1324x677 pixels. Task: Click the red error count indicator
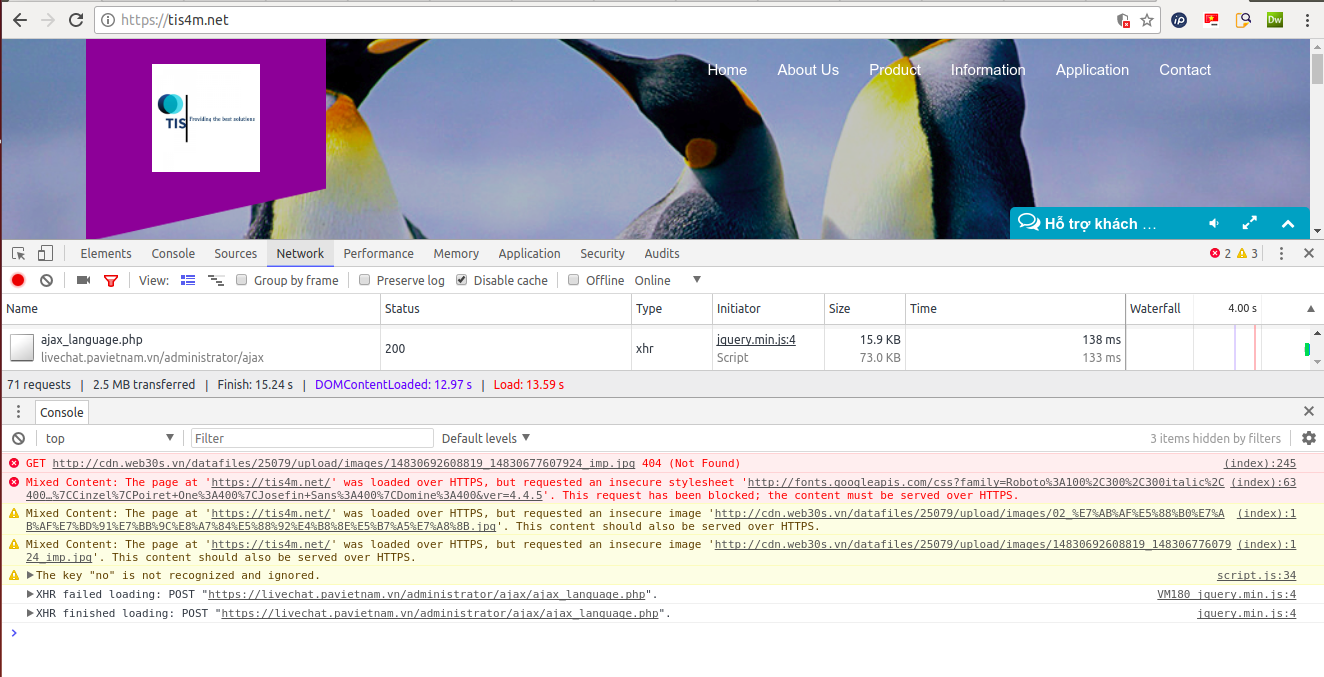(x=1220, y=254)
